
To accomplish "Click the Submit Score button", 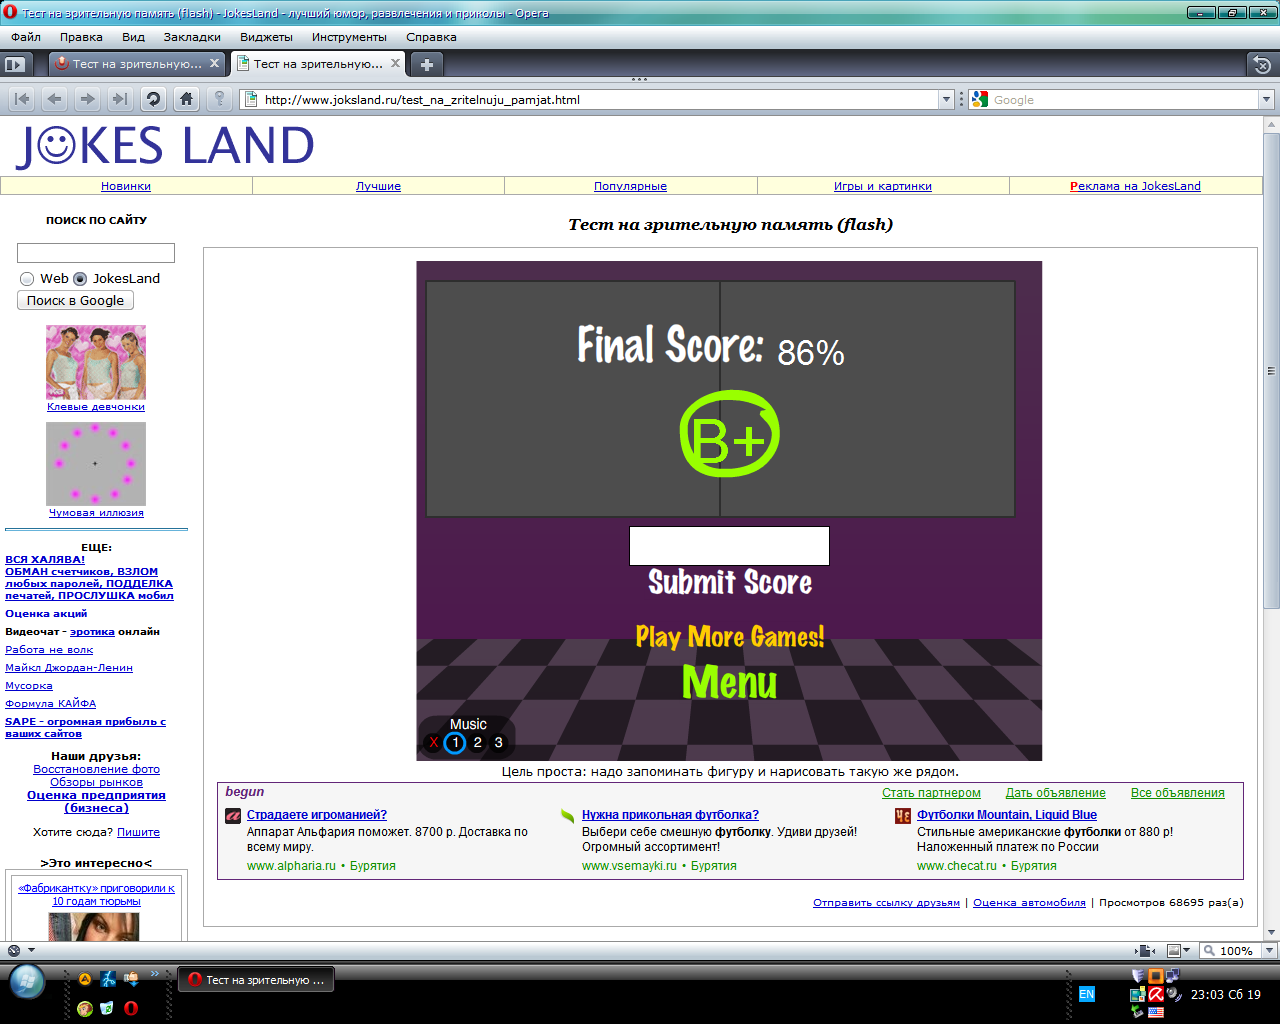I will (x=729, y=583).
